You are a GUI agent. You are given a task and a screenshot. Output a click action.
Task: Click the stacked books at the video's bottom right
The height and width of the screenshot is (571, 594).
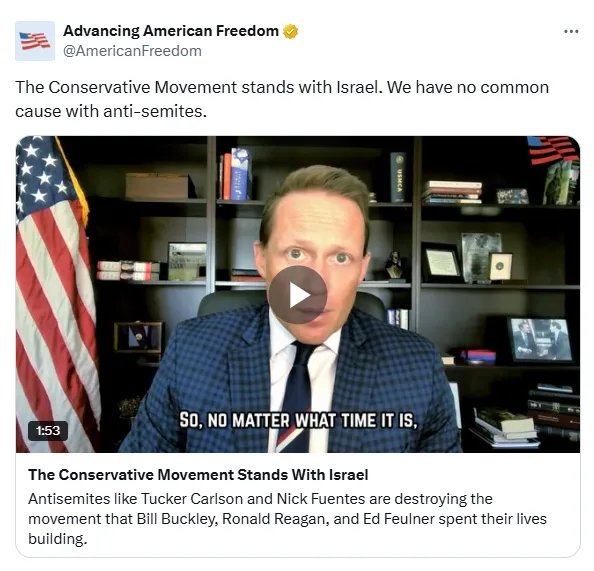[x=506, y=426]
